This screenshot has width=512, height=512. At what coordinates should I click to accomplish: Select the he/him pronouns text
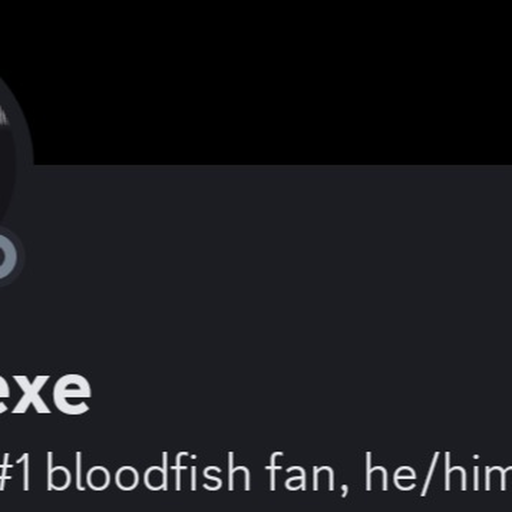tap(438, 473)
